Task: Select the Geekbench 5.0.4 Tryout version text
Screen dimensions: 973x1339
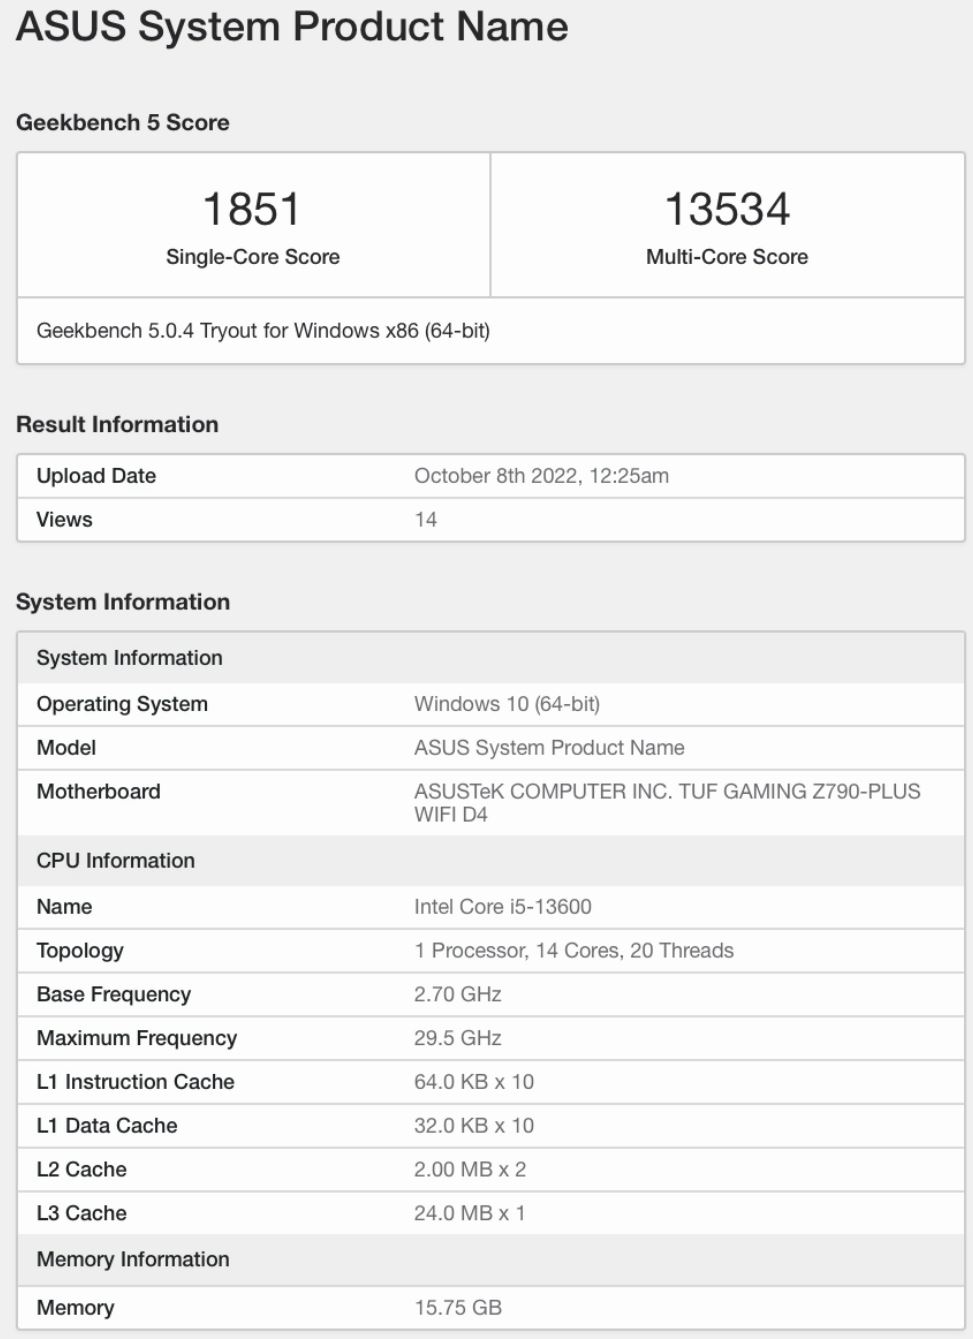Action: 263,331
